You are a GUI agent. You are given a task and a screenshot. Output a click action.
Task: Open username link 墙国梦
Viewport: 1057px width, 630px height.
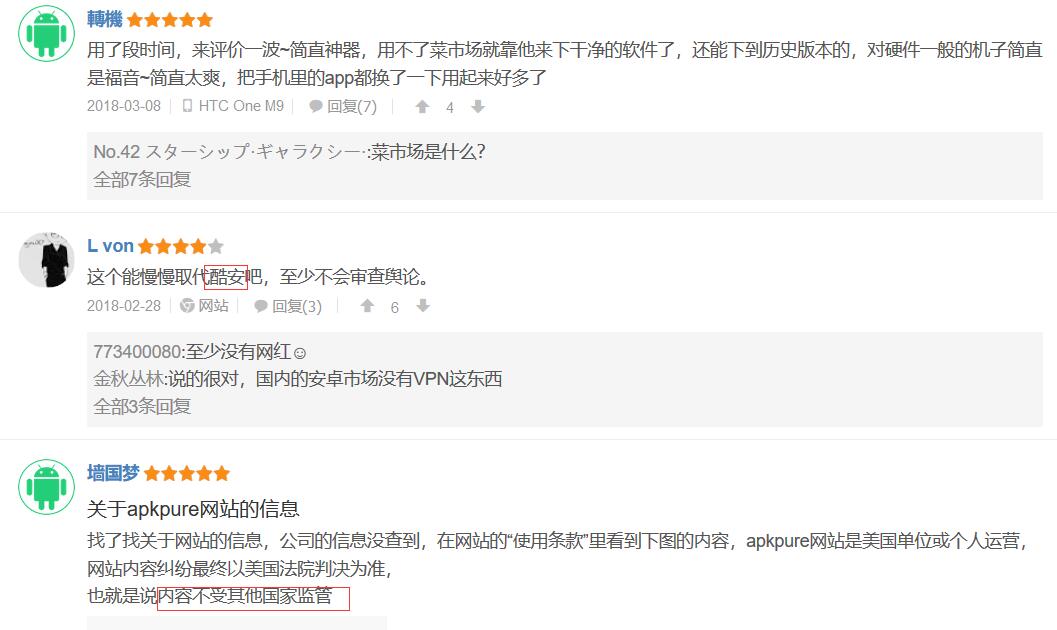tap(113, 473)
